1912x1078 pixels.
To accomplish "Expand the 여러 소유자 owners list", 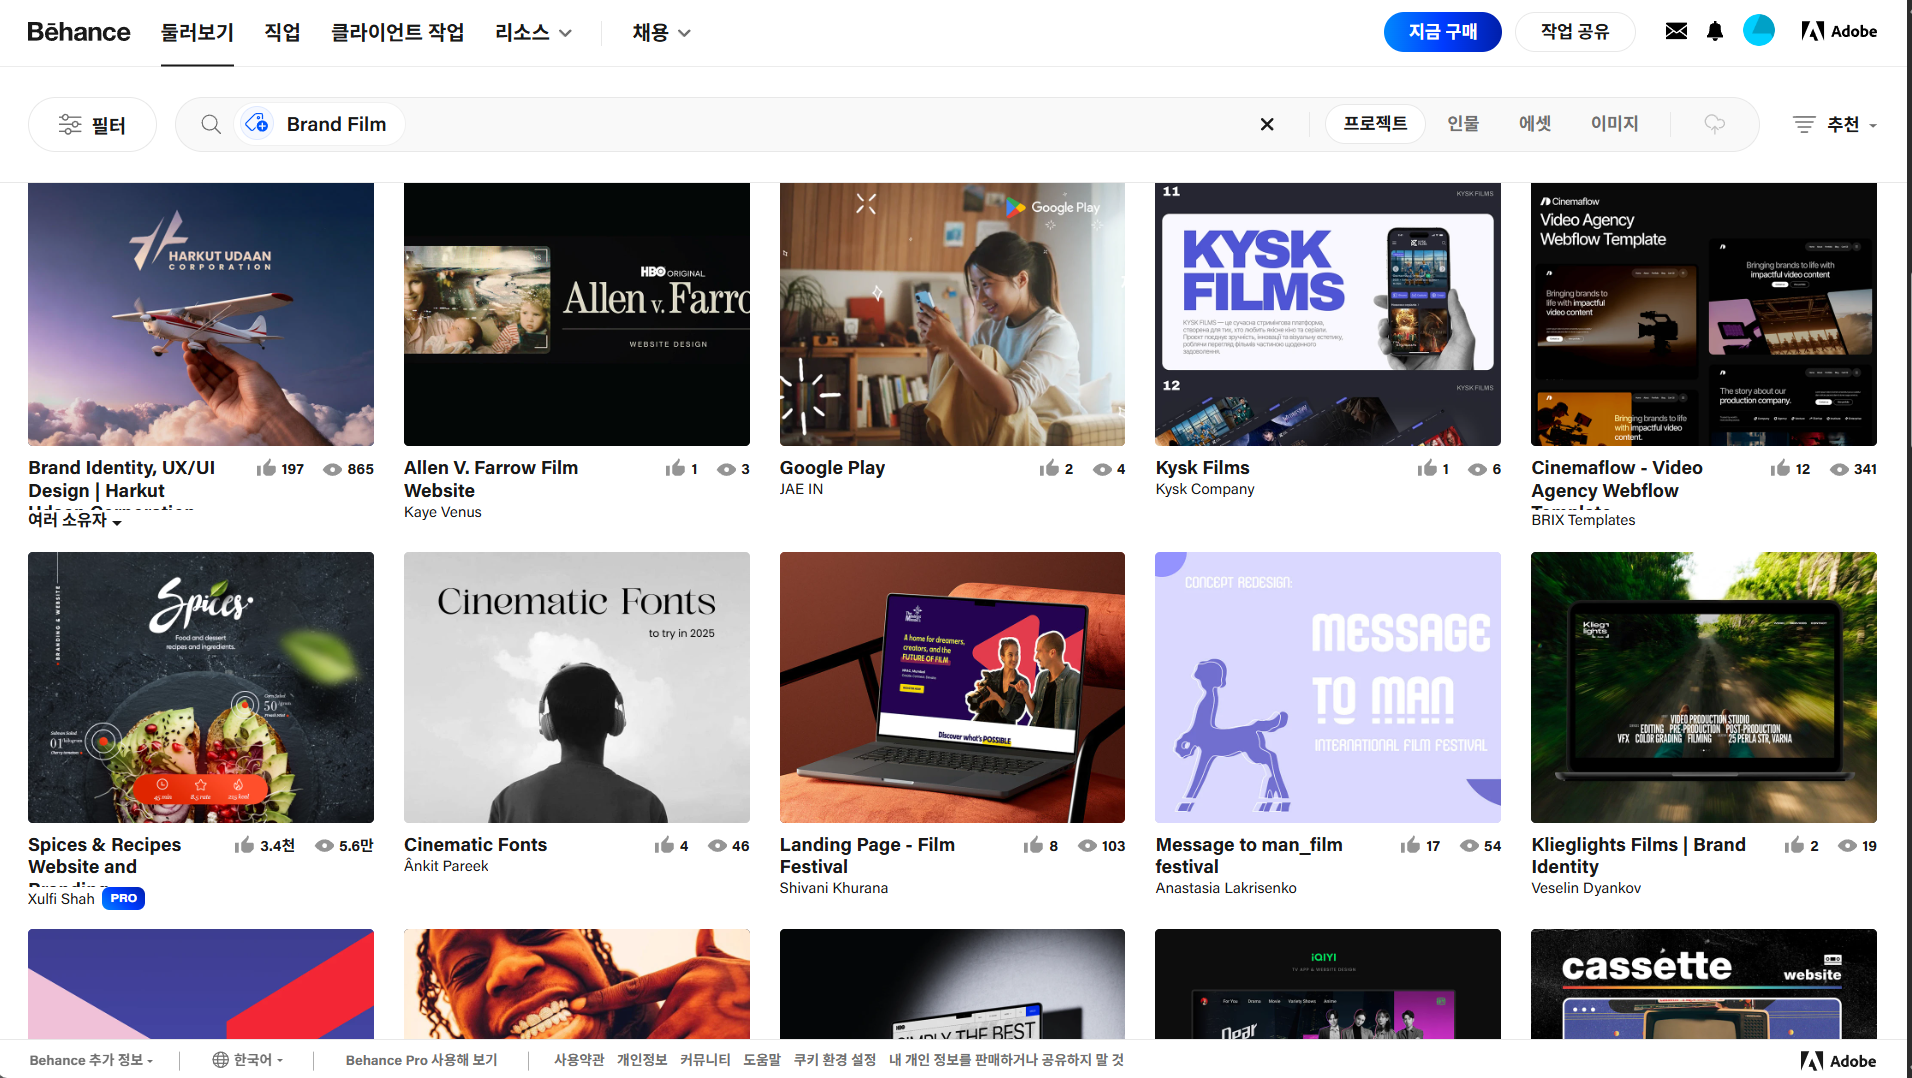I will click(75, 520).
